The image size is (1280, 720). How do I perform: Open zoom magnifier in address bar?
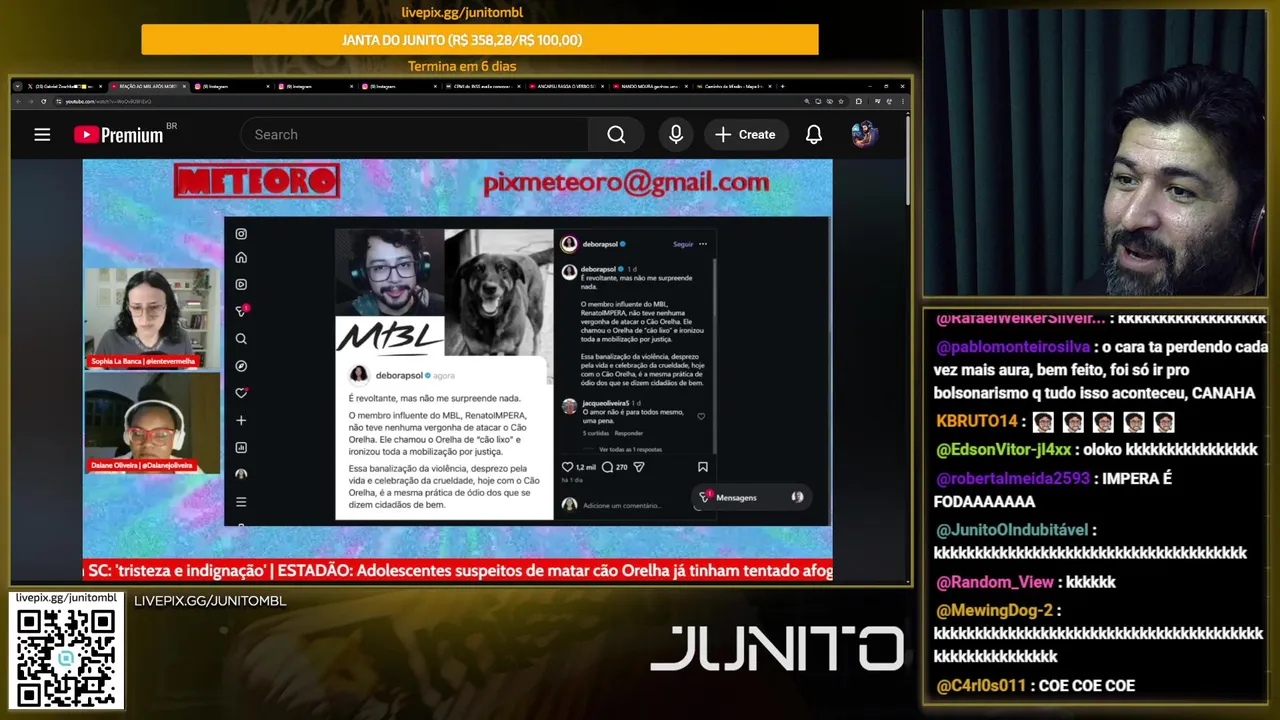pos(807,101)
